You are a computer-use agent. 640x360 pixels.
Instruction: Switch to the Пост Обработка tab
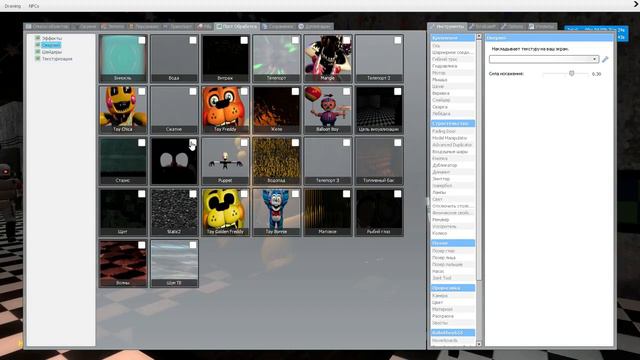[x=237, y=26]
